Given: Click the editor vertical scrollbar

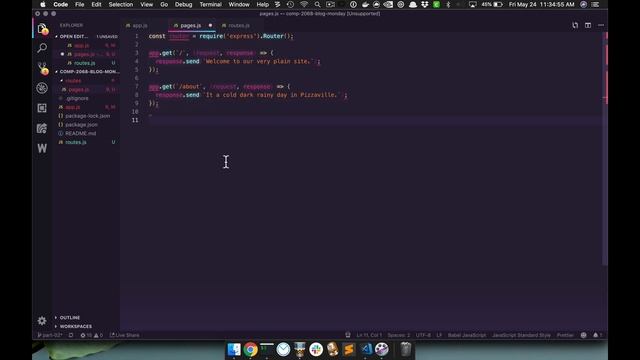Looking at the screenshot, I should pos(605,149).
